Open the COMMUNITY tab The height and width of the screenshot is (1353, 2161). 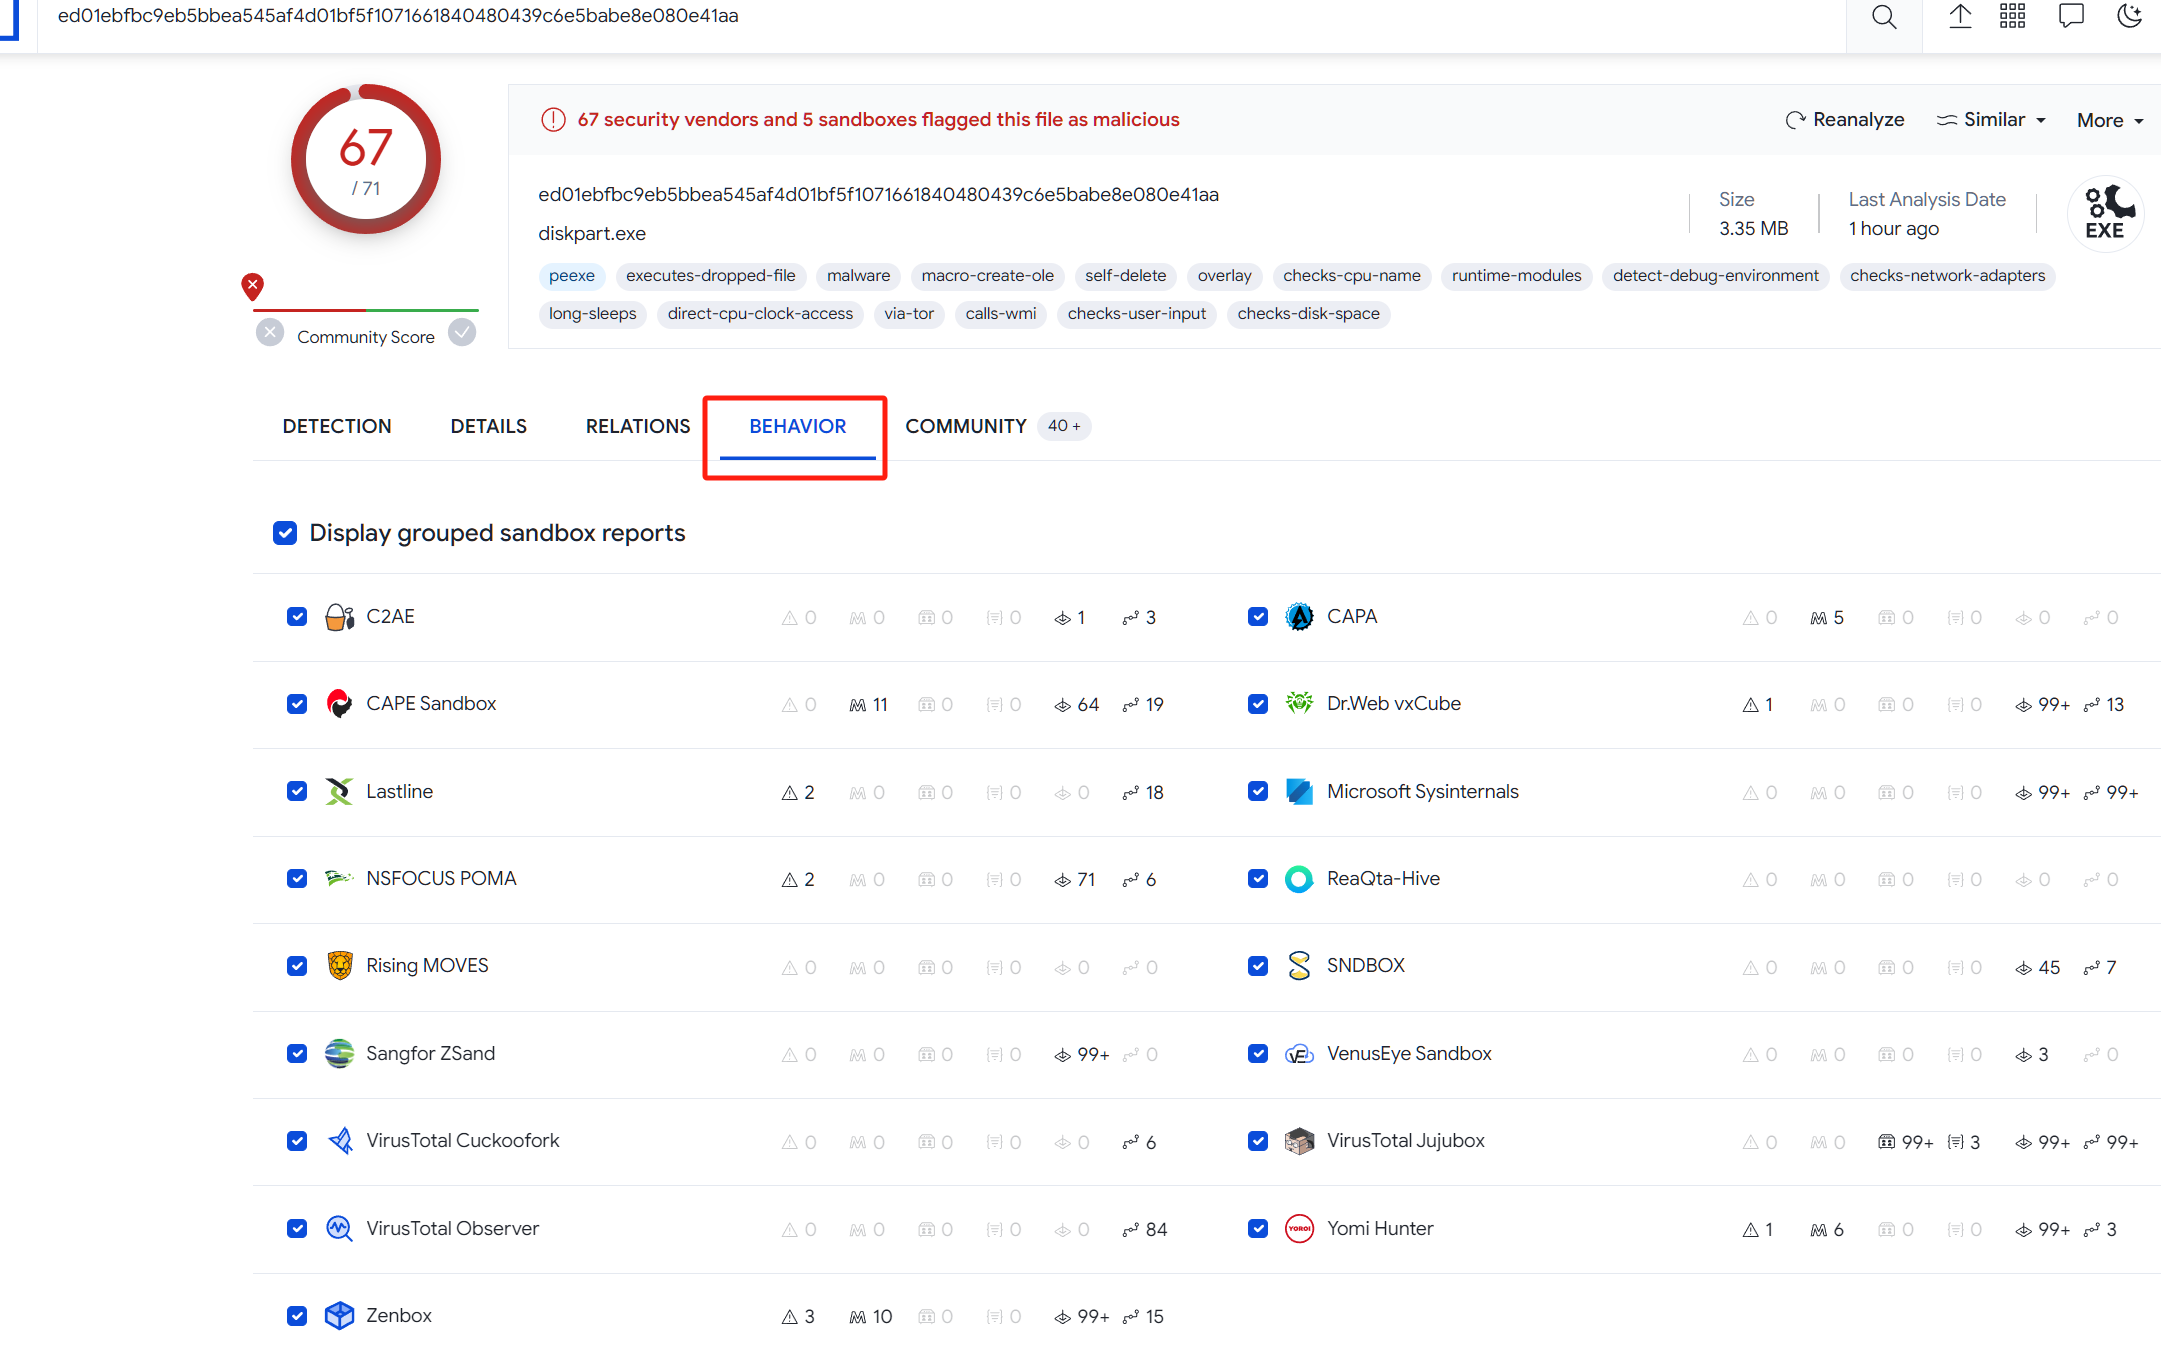pyautogui.click(x=997, y=426)
